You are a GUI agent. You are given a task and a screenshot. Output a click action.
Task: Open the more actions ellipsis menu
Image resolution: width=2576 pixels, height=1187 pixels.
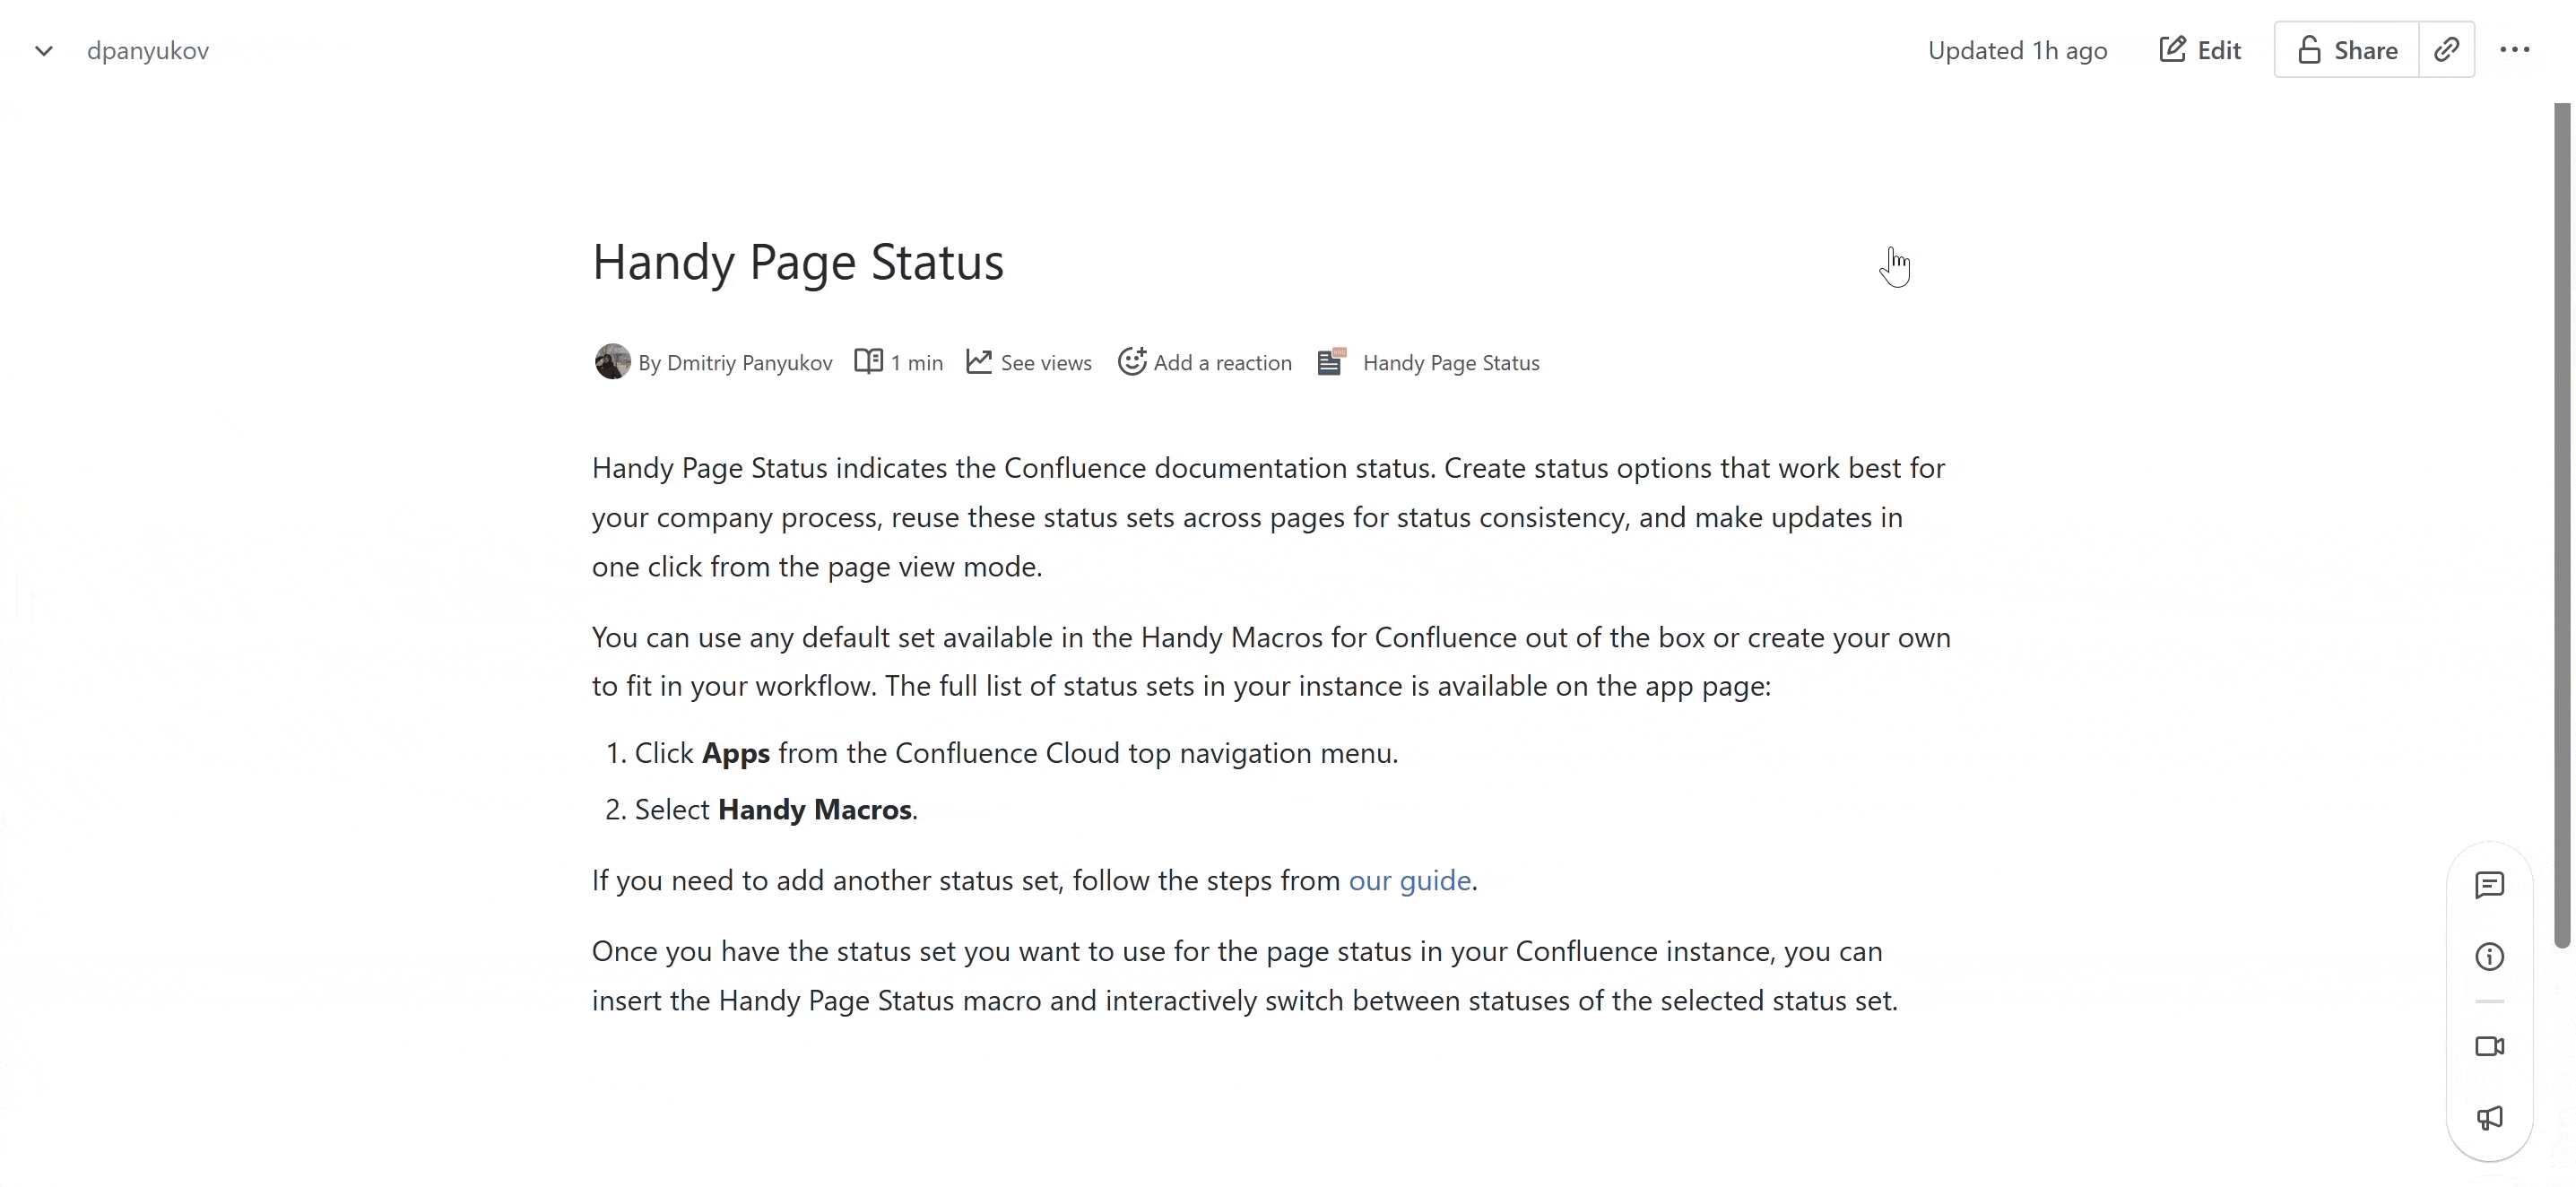click(x=2514, y=50)
